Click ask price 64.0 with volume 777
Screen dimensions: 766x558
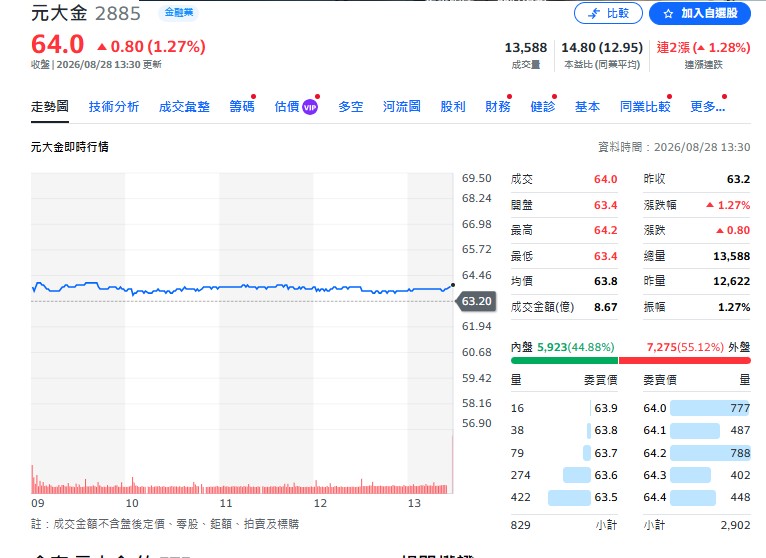point(697,408)
